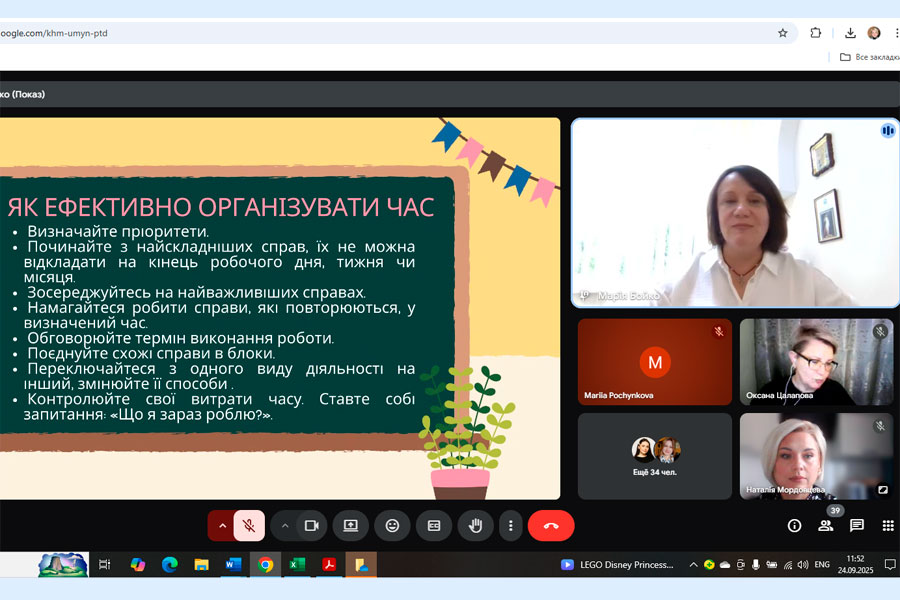The image size is (900, 600).
Task: Launch Copilot from the taskbar
Action: click(138, 564)
